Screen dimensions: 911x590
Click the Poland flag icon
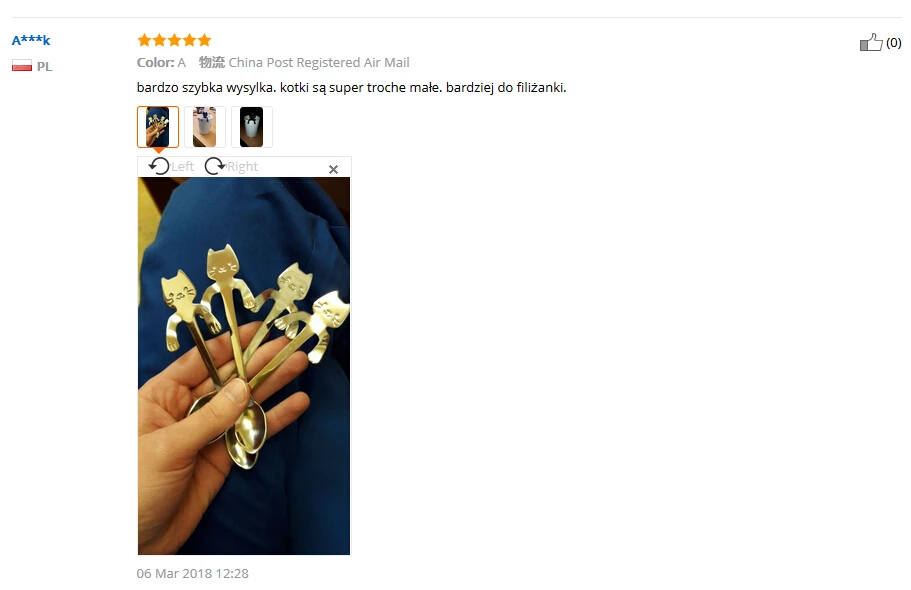[21, 66]
